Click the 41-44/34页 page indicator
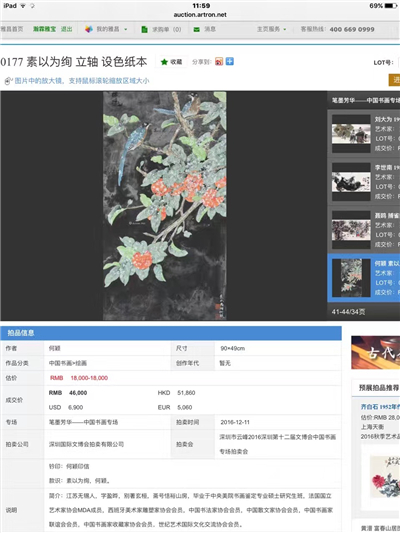400x533 pixels. coord(348,312)
